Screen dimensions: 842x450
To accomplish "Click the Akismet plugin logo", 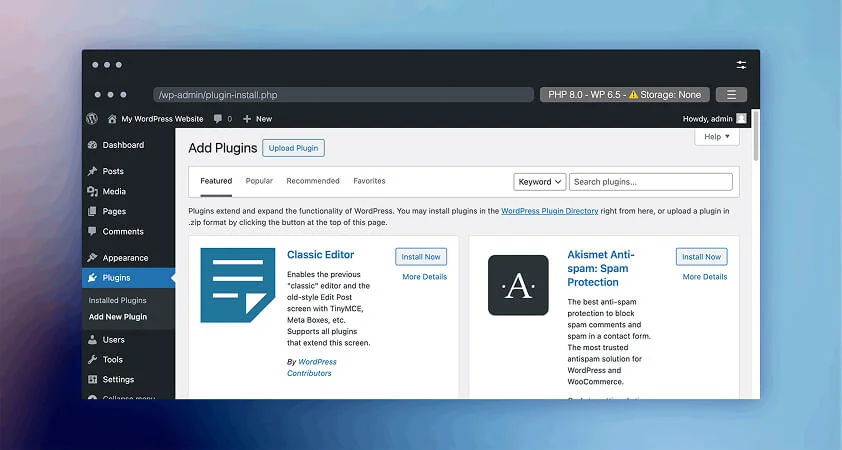I will (518, 285).
